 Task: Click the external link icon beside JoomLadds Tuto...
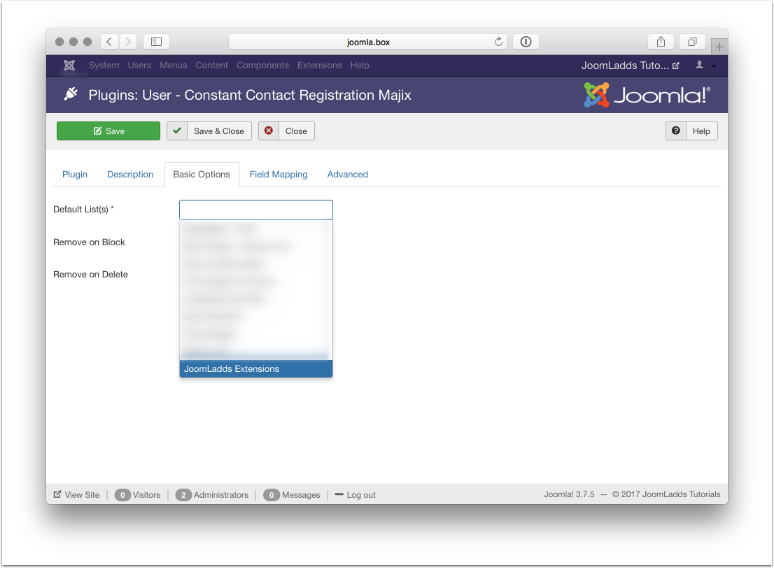[676, 66]
